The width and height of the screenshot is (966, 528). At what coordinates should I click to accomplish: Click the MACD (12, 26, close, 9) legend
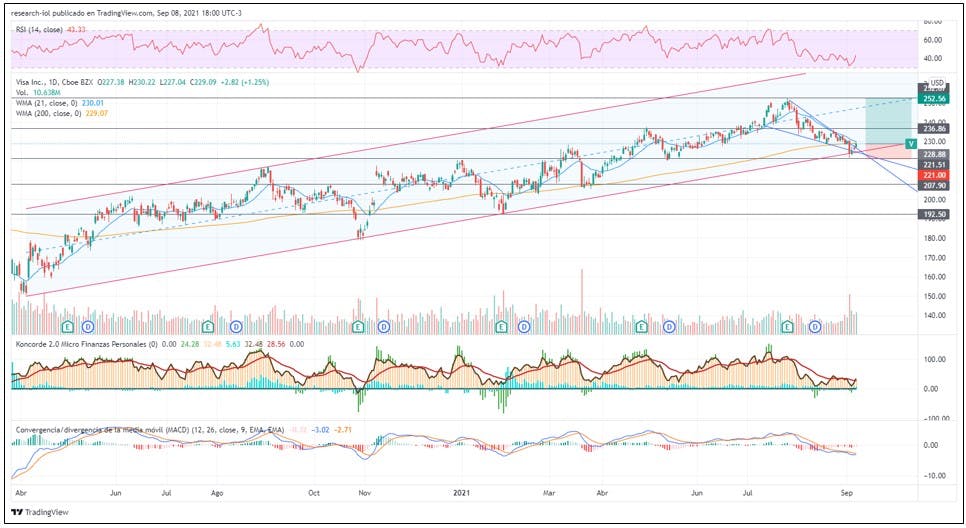(x=150, y=429)
